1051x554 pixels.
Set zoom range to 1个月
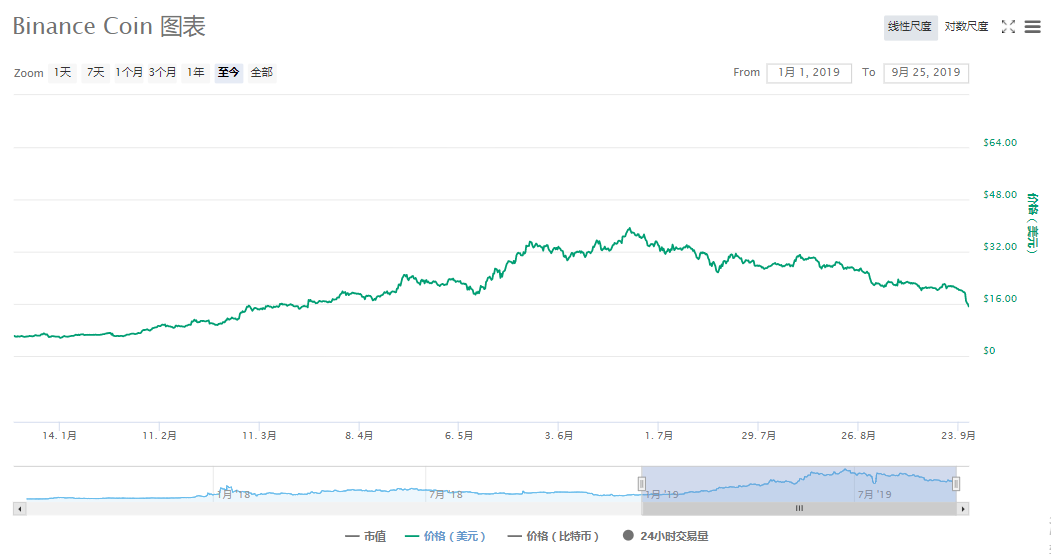point(129,72)
